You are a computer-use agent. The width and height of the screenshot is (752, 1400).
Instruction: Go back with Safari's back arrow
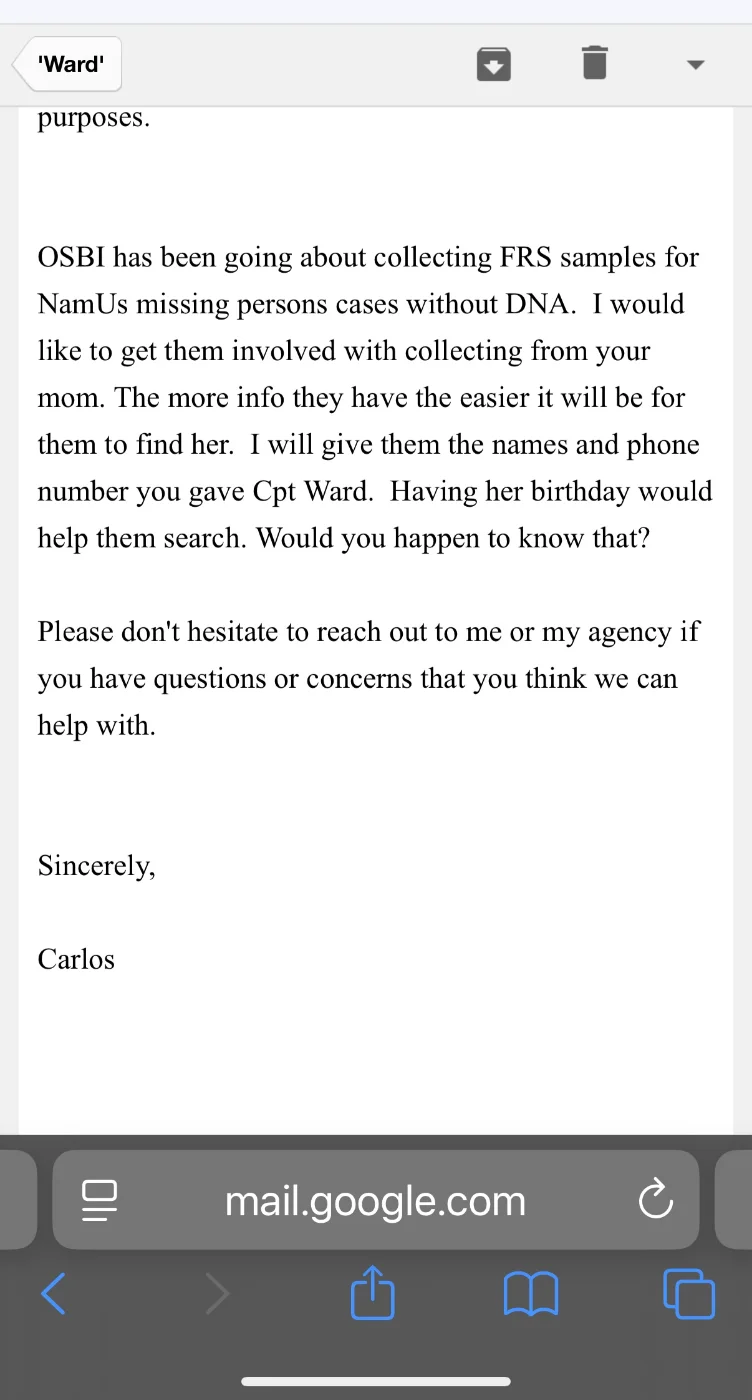(x=53, y=1294)
